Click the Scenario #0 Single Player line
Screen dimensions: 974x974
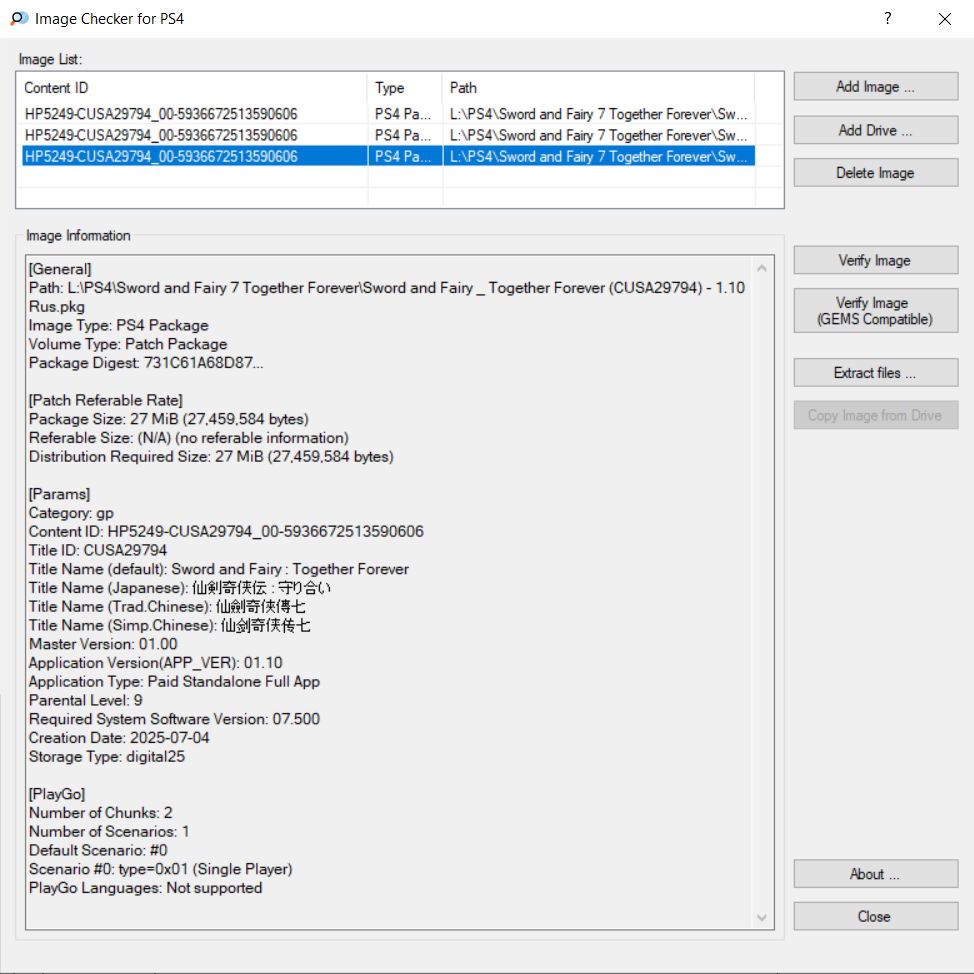click(x=160, y=869)
